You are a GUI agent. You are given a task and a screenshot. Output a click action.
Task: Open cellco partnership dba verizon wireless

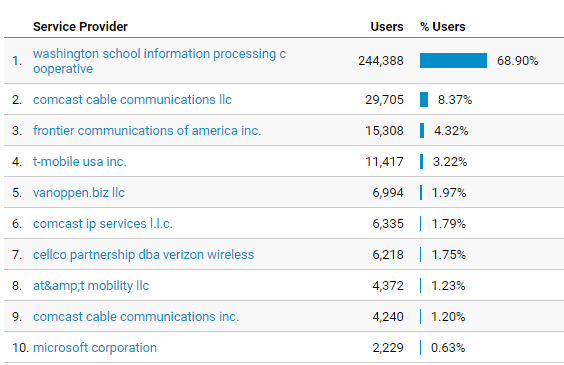[144, 255]
